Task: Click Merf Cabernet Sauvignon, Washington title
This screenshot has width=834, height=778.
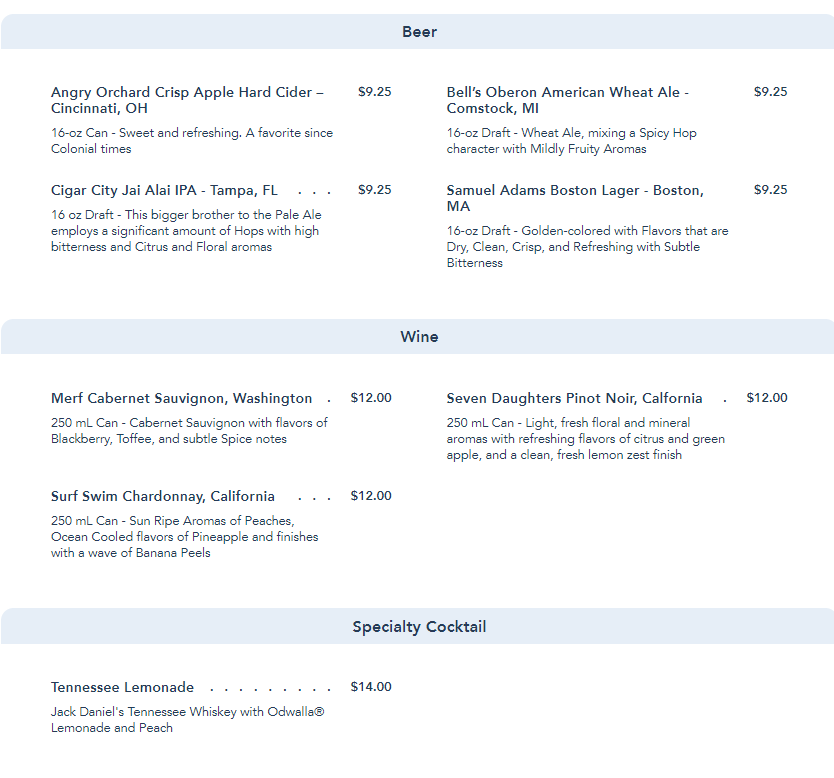Action: click(x=181, y=398)
